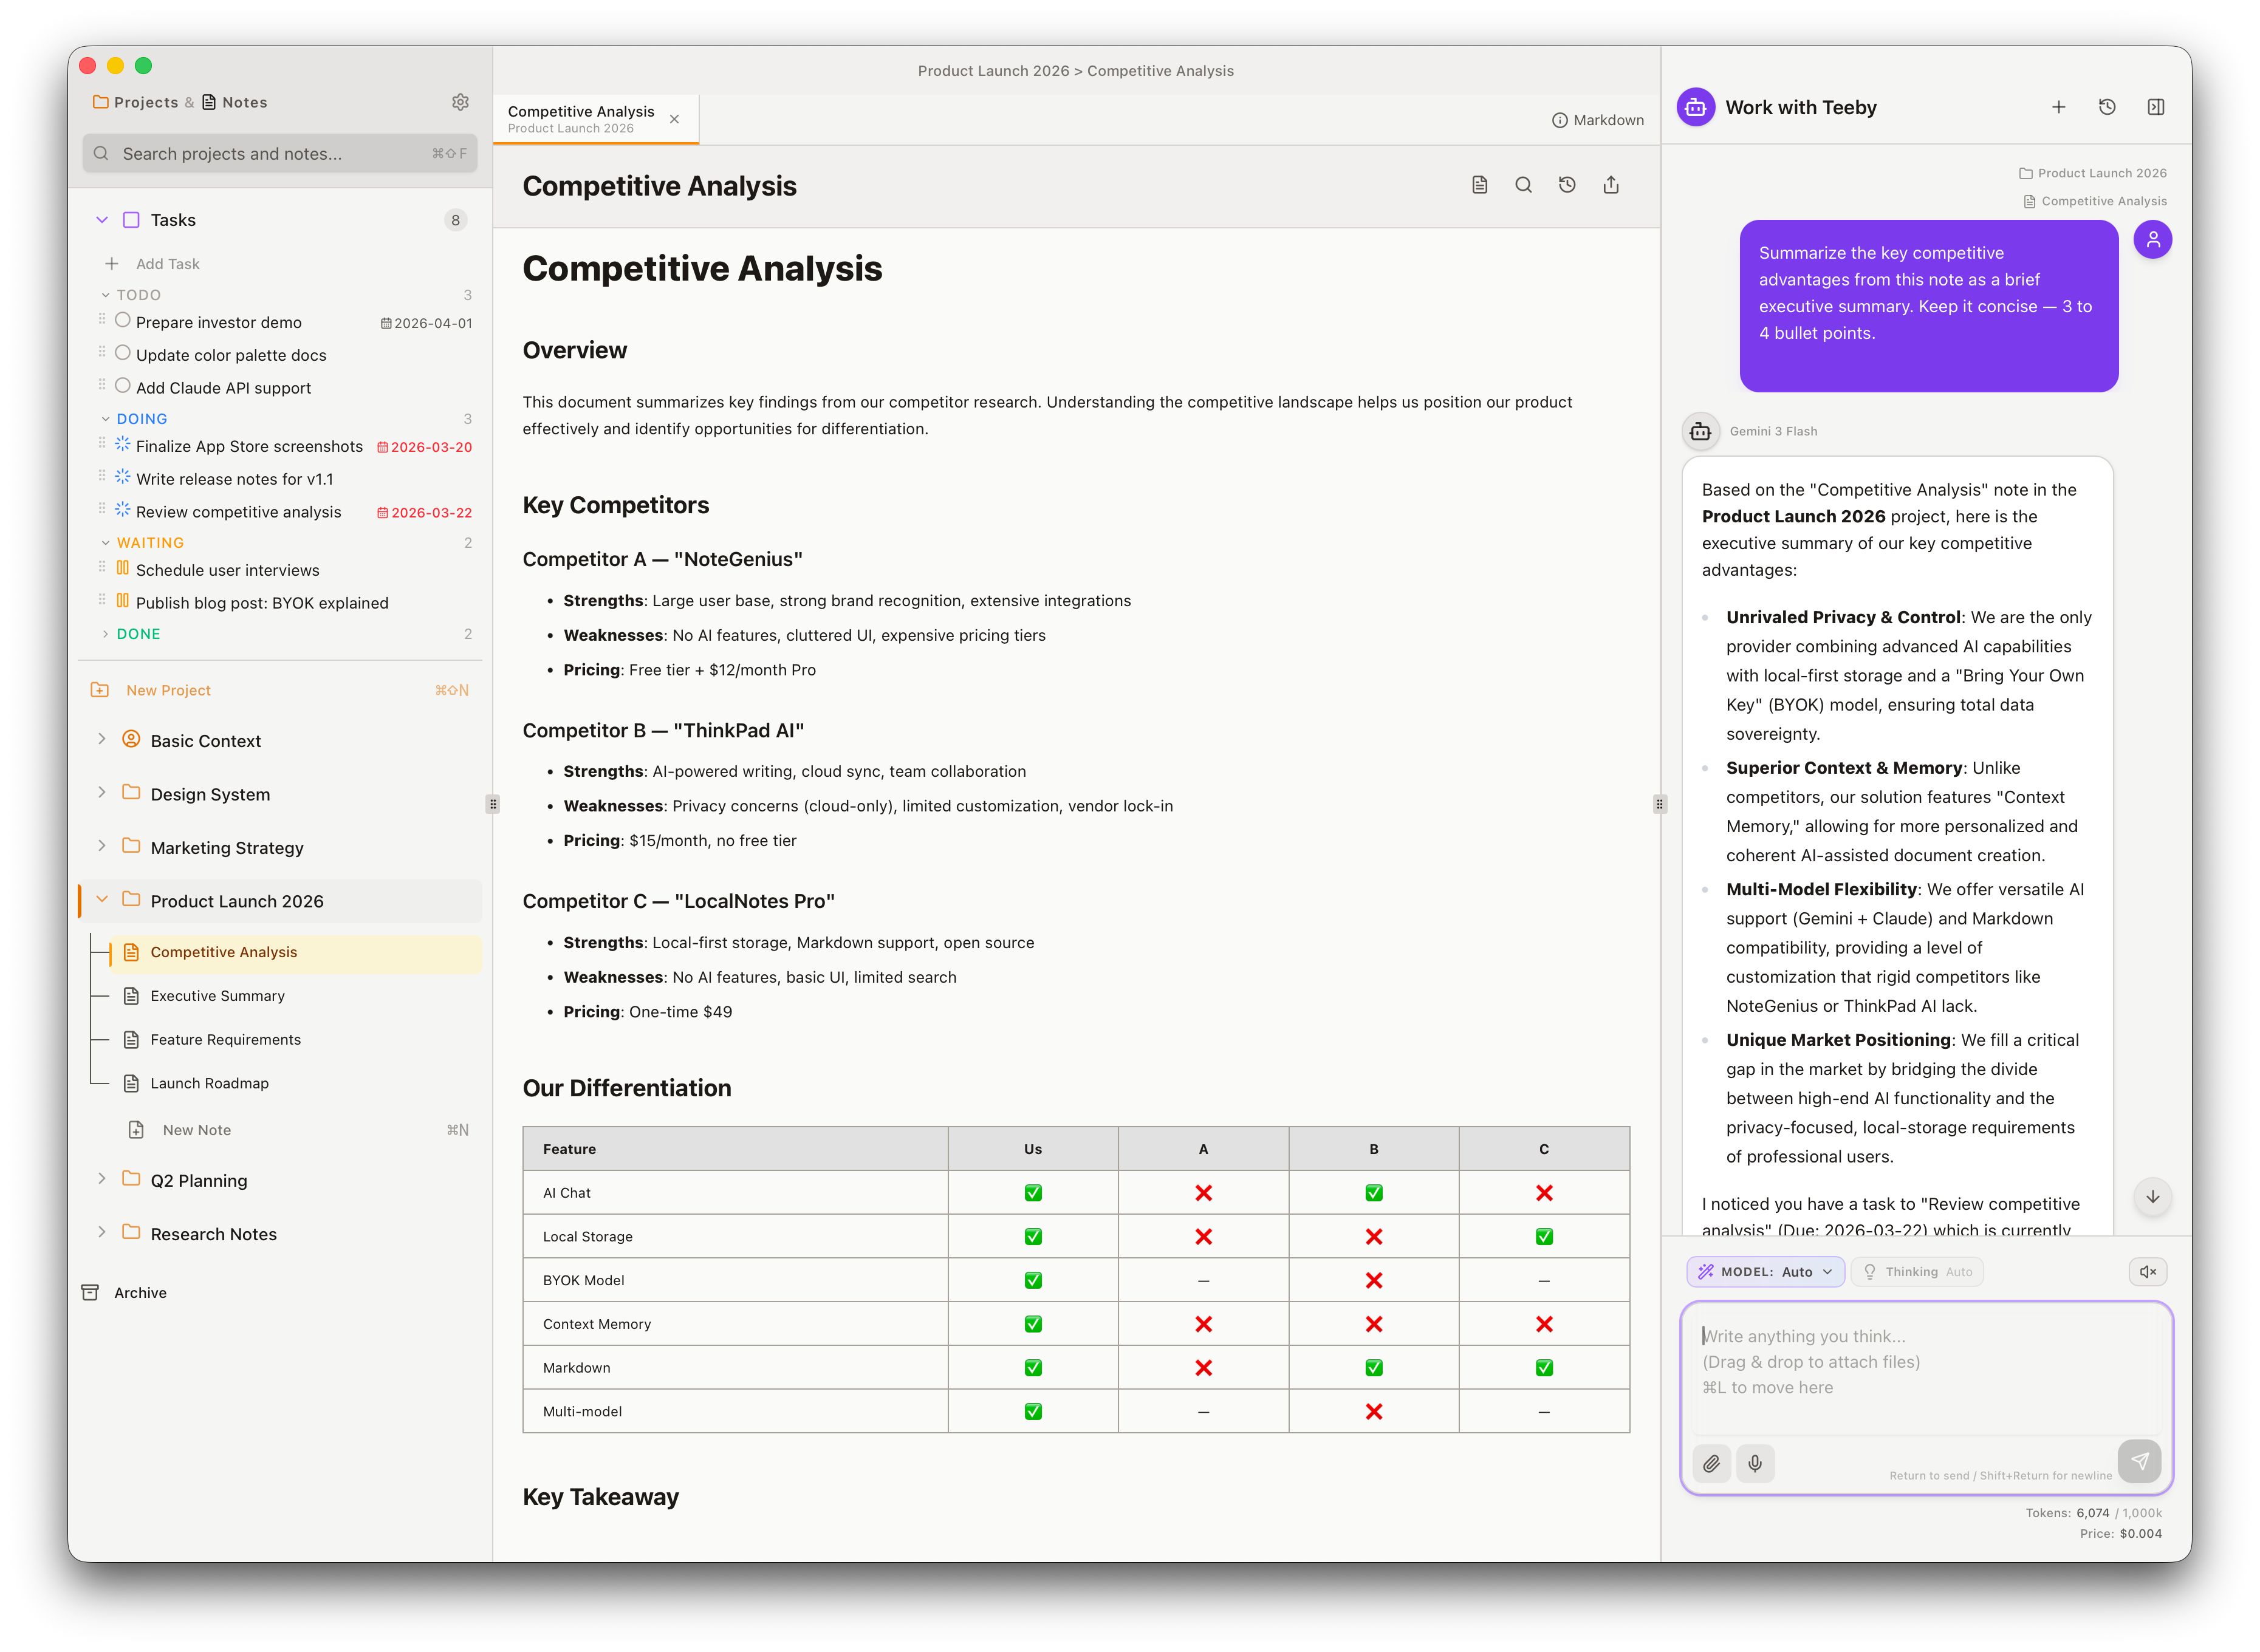Viewport: 2260px width, 1652px height.
Task: Expand the Q2 Planning project
Action: point(102,1180)
